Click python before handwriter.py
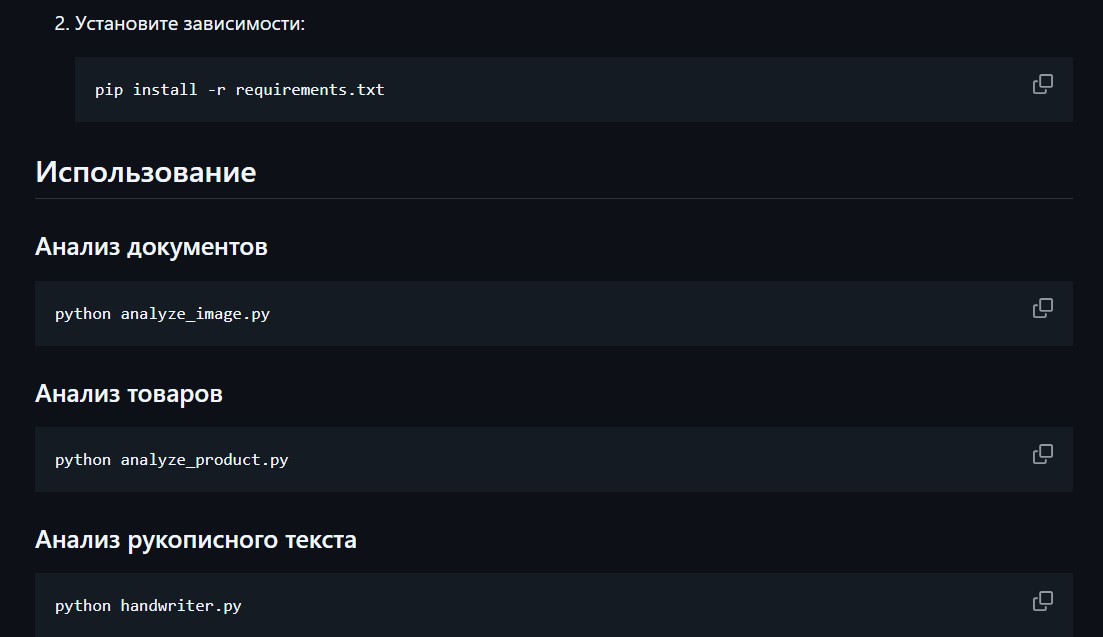The image size is (1103, 637). coord(83,606)
